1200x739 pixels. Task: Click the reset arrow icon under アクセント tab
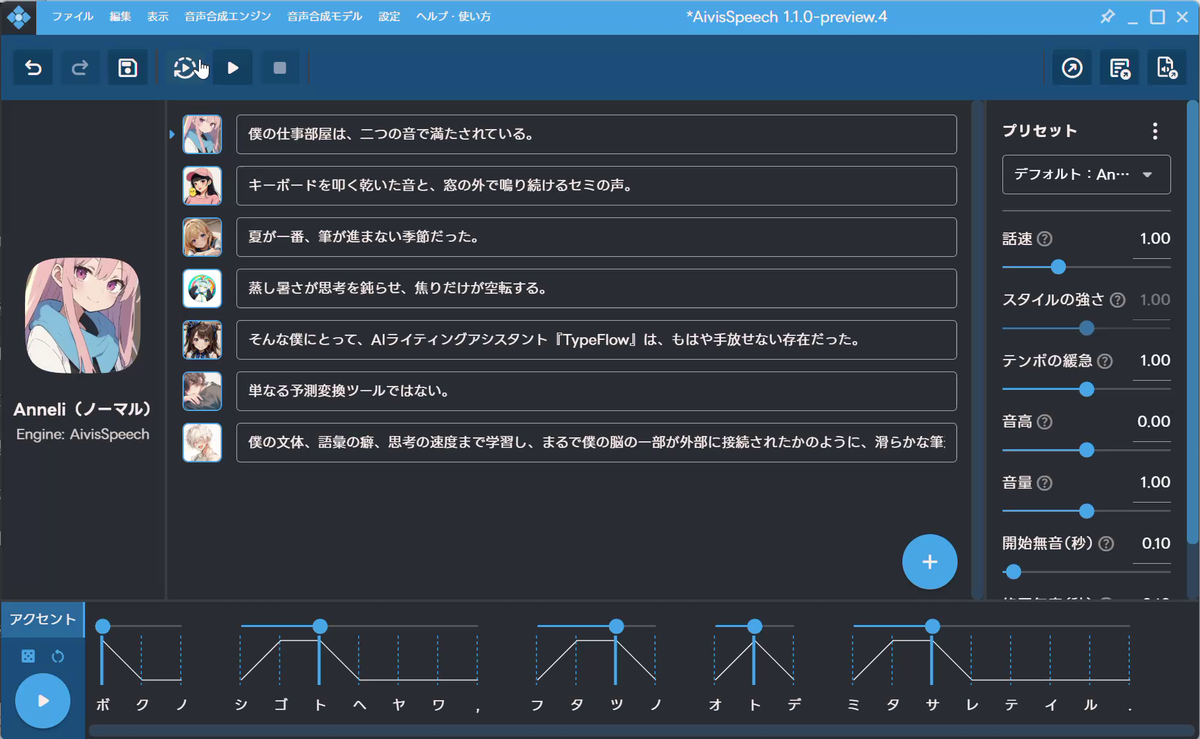(58, 656)
